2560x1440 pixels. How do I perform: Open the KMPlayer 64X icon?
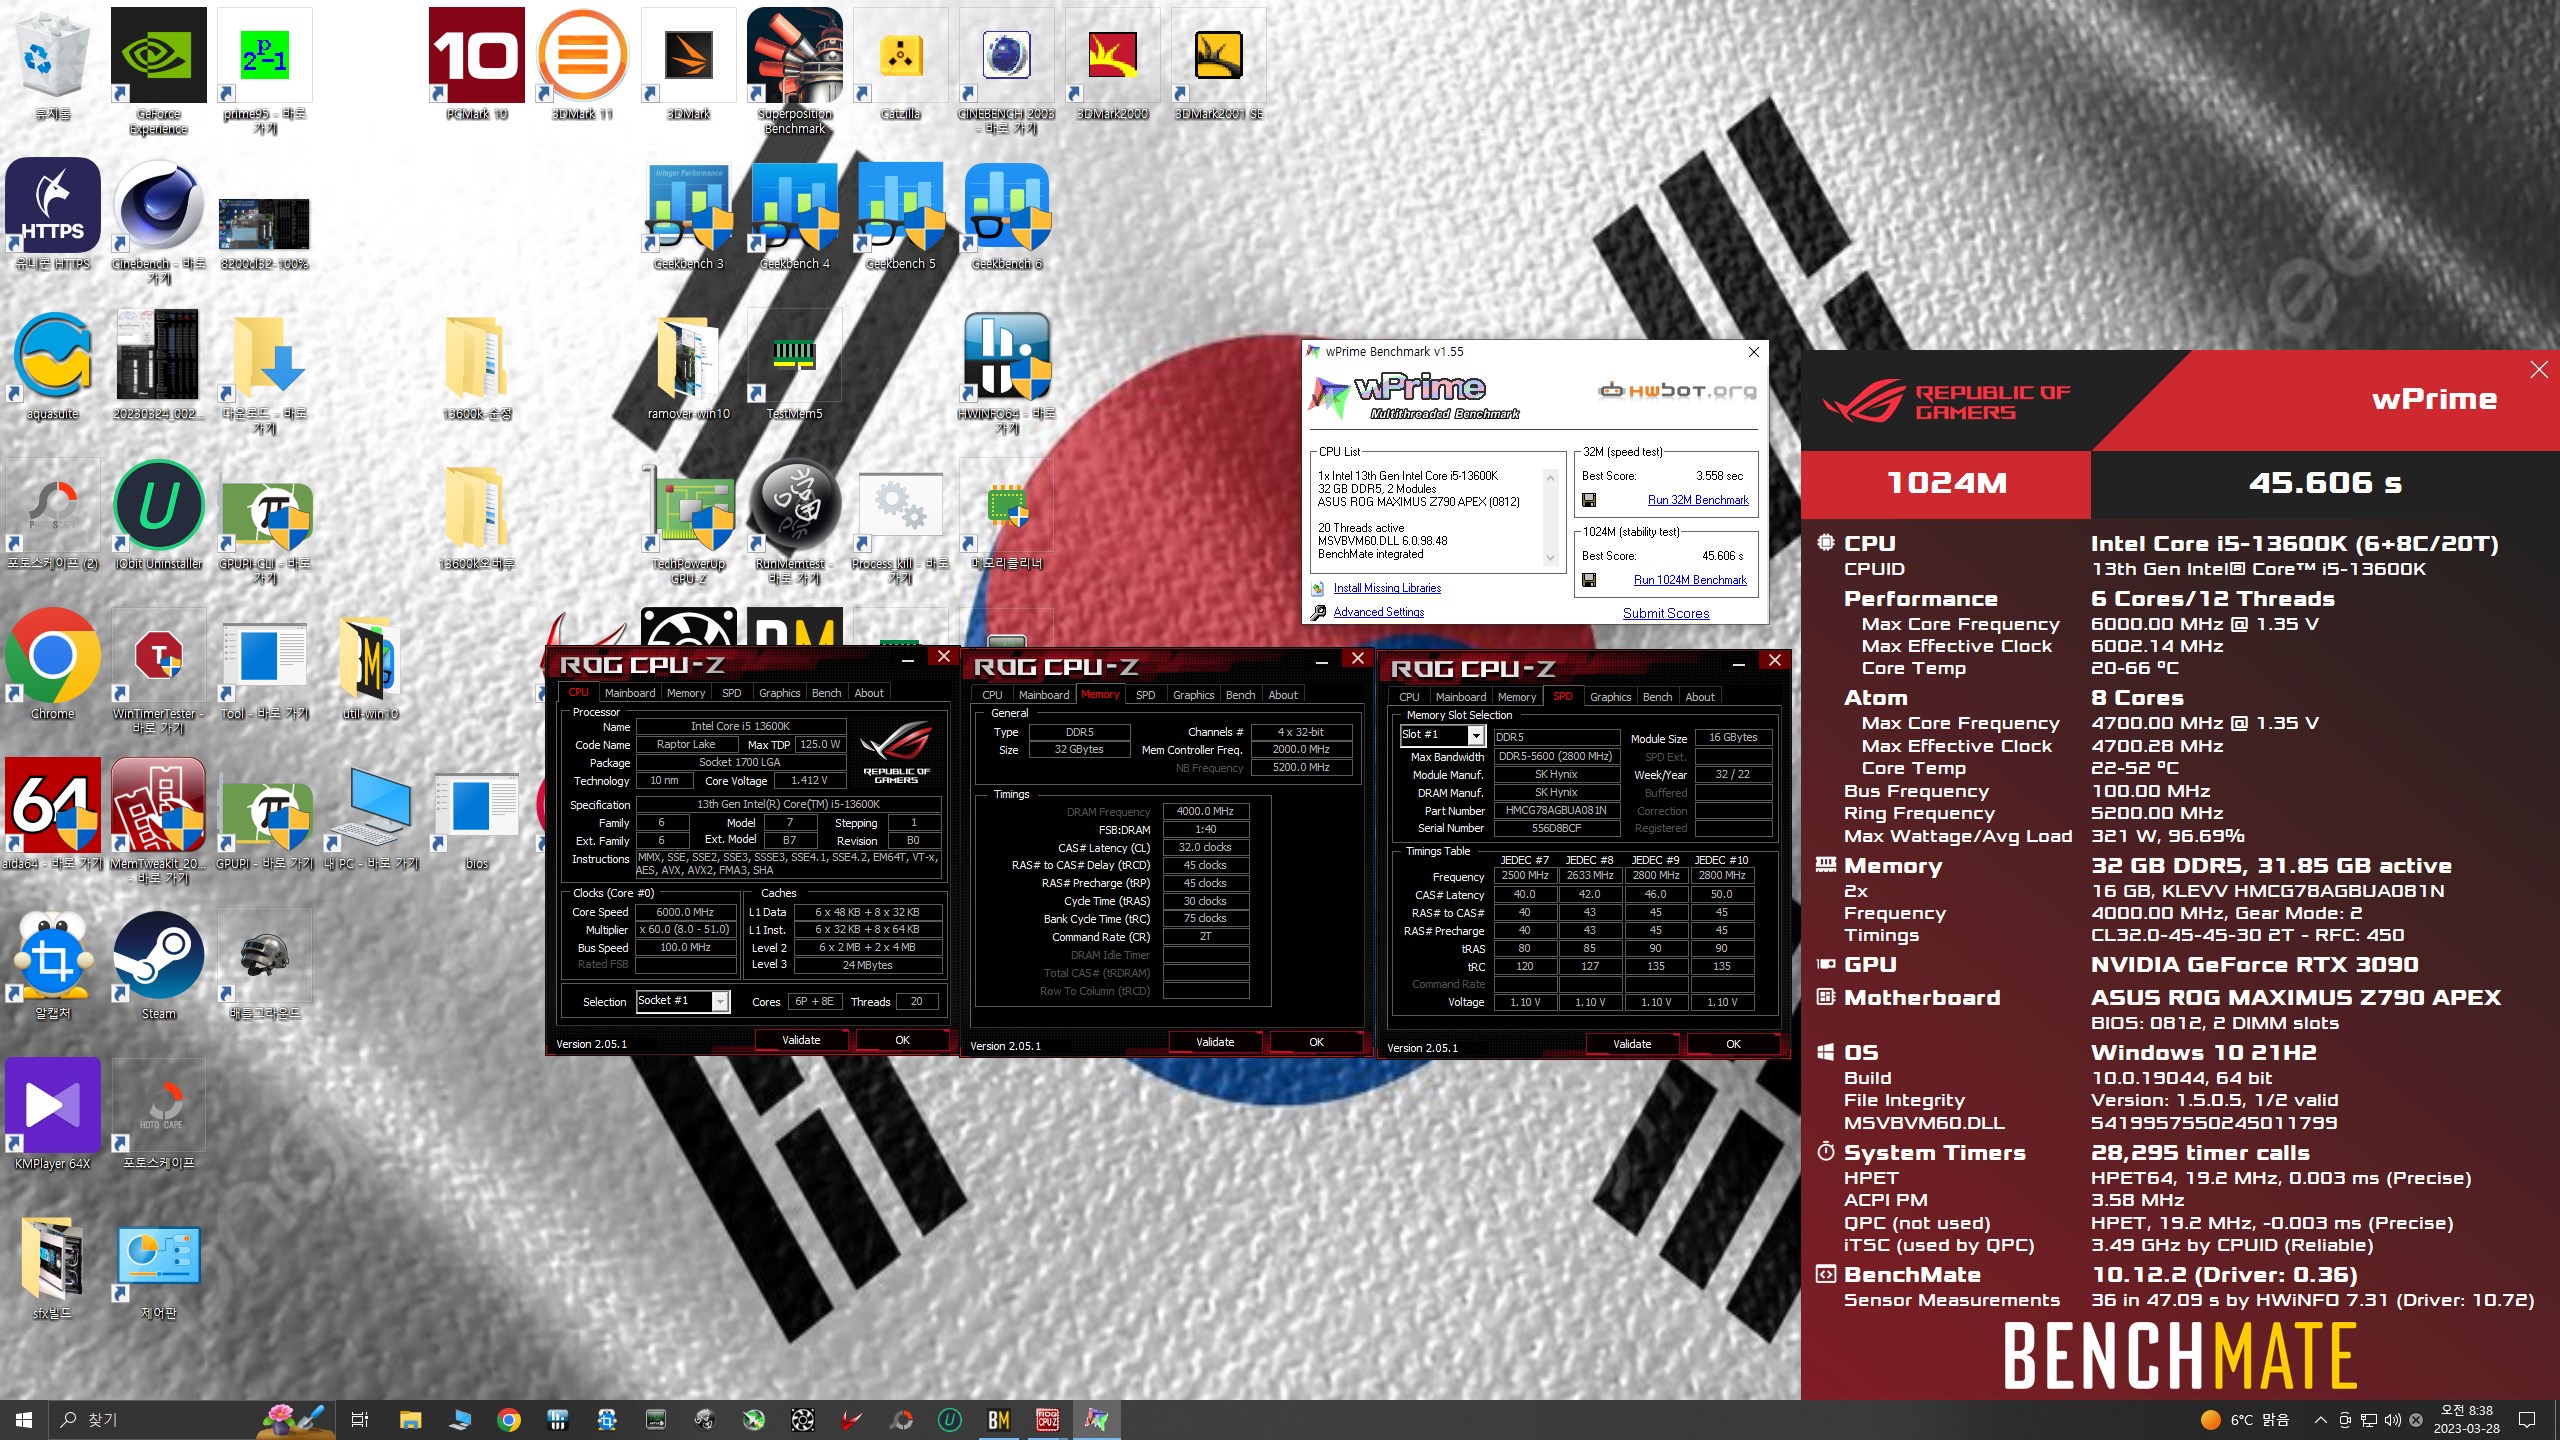[x=52, y=1115]
